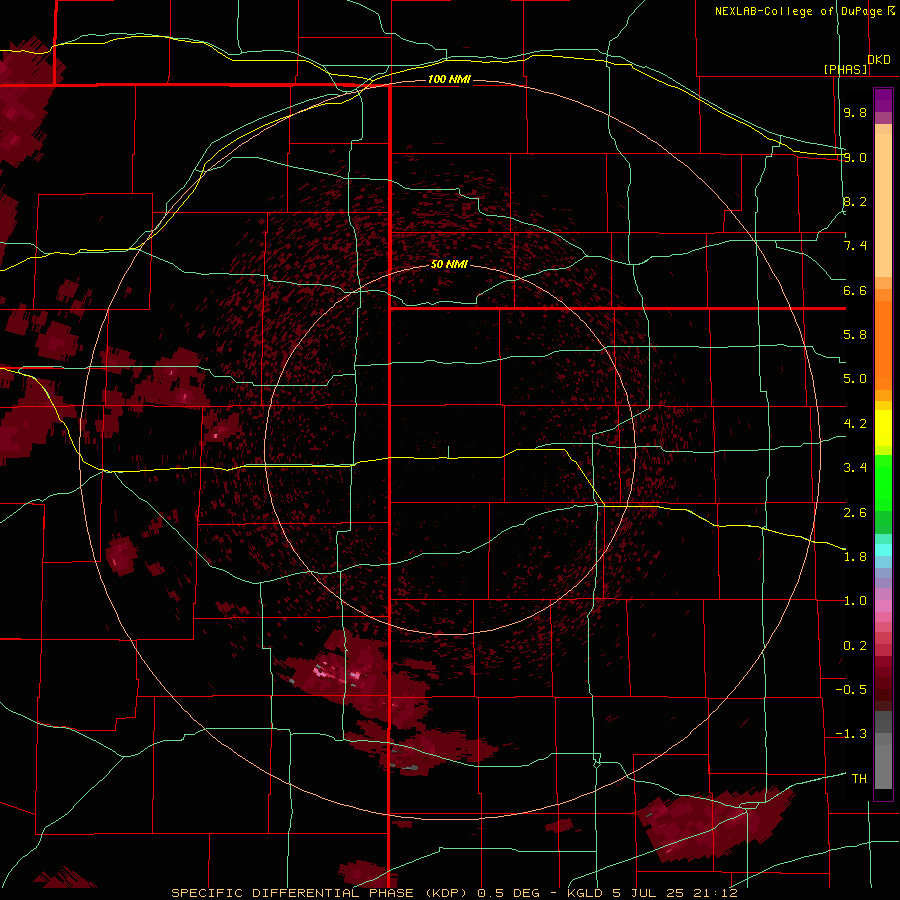Pick the orange band on the color scale
Screen dimensions: 900x900
point(883,346)
